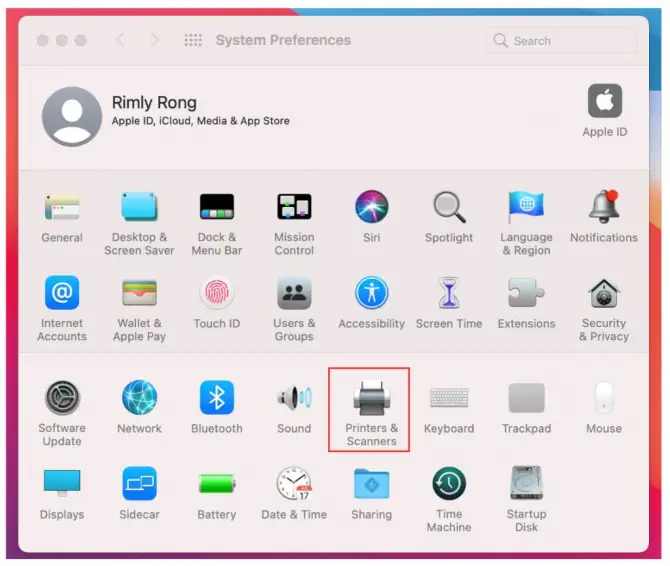Image resolution: width=670 pixels, height=566 pixels.
Task: Click the window zoom button
Action: coord(80,40)
